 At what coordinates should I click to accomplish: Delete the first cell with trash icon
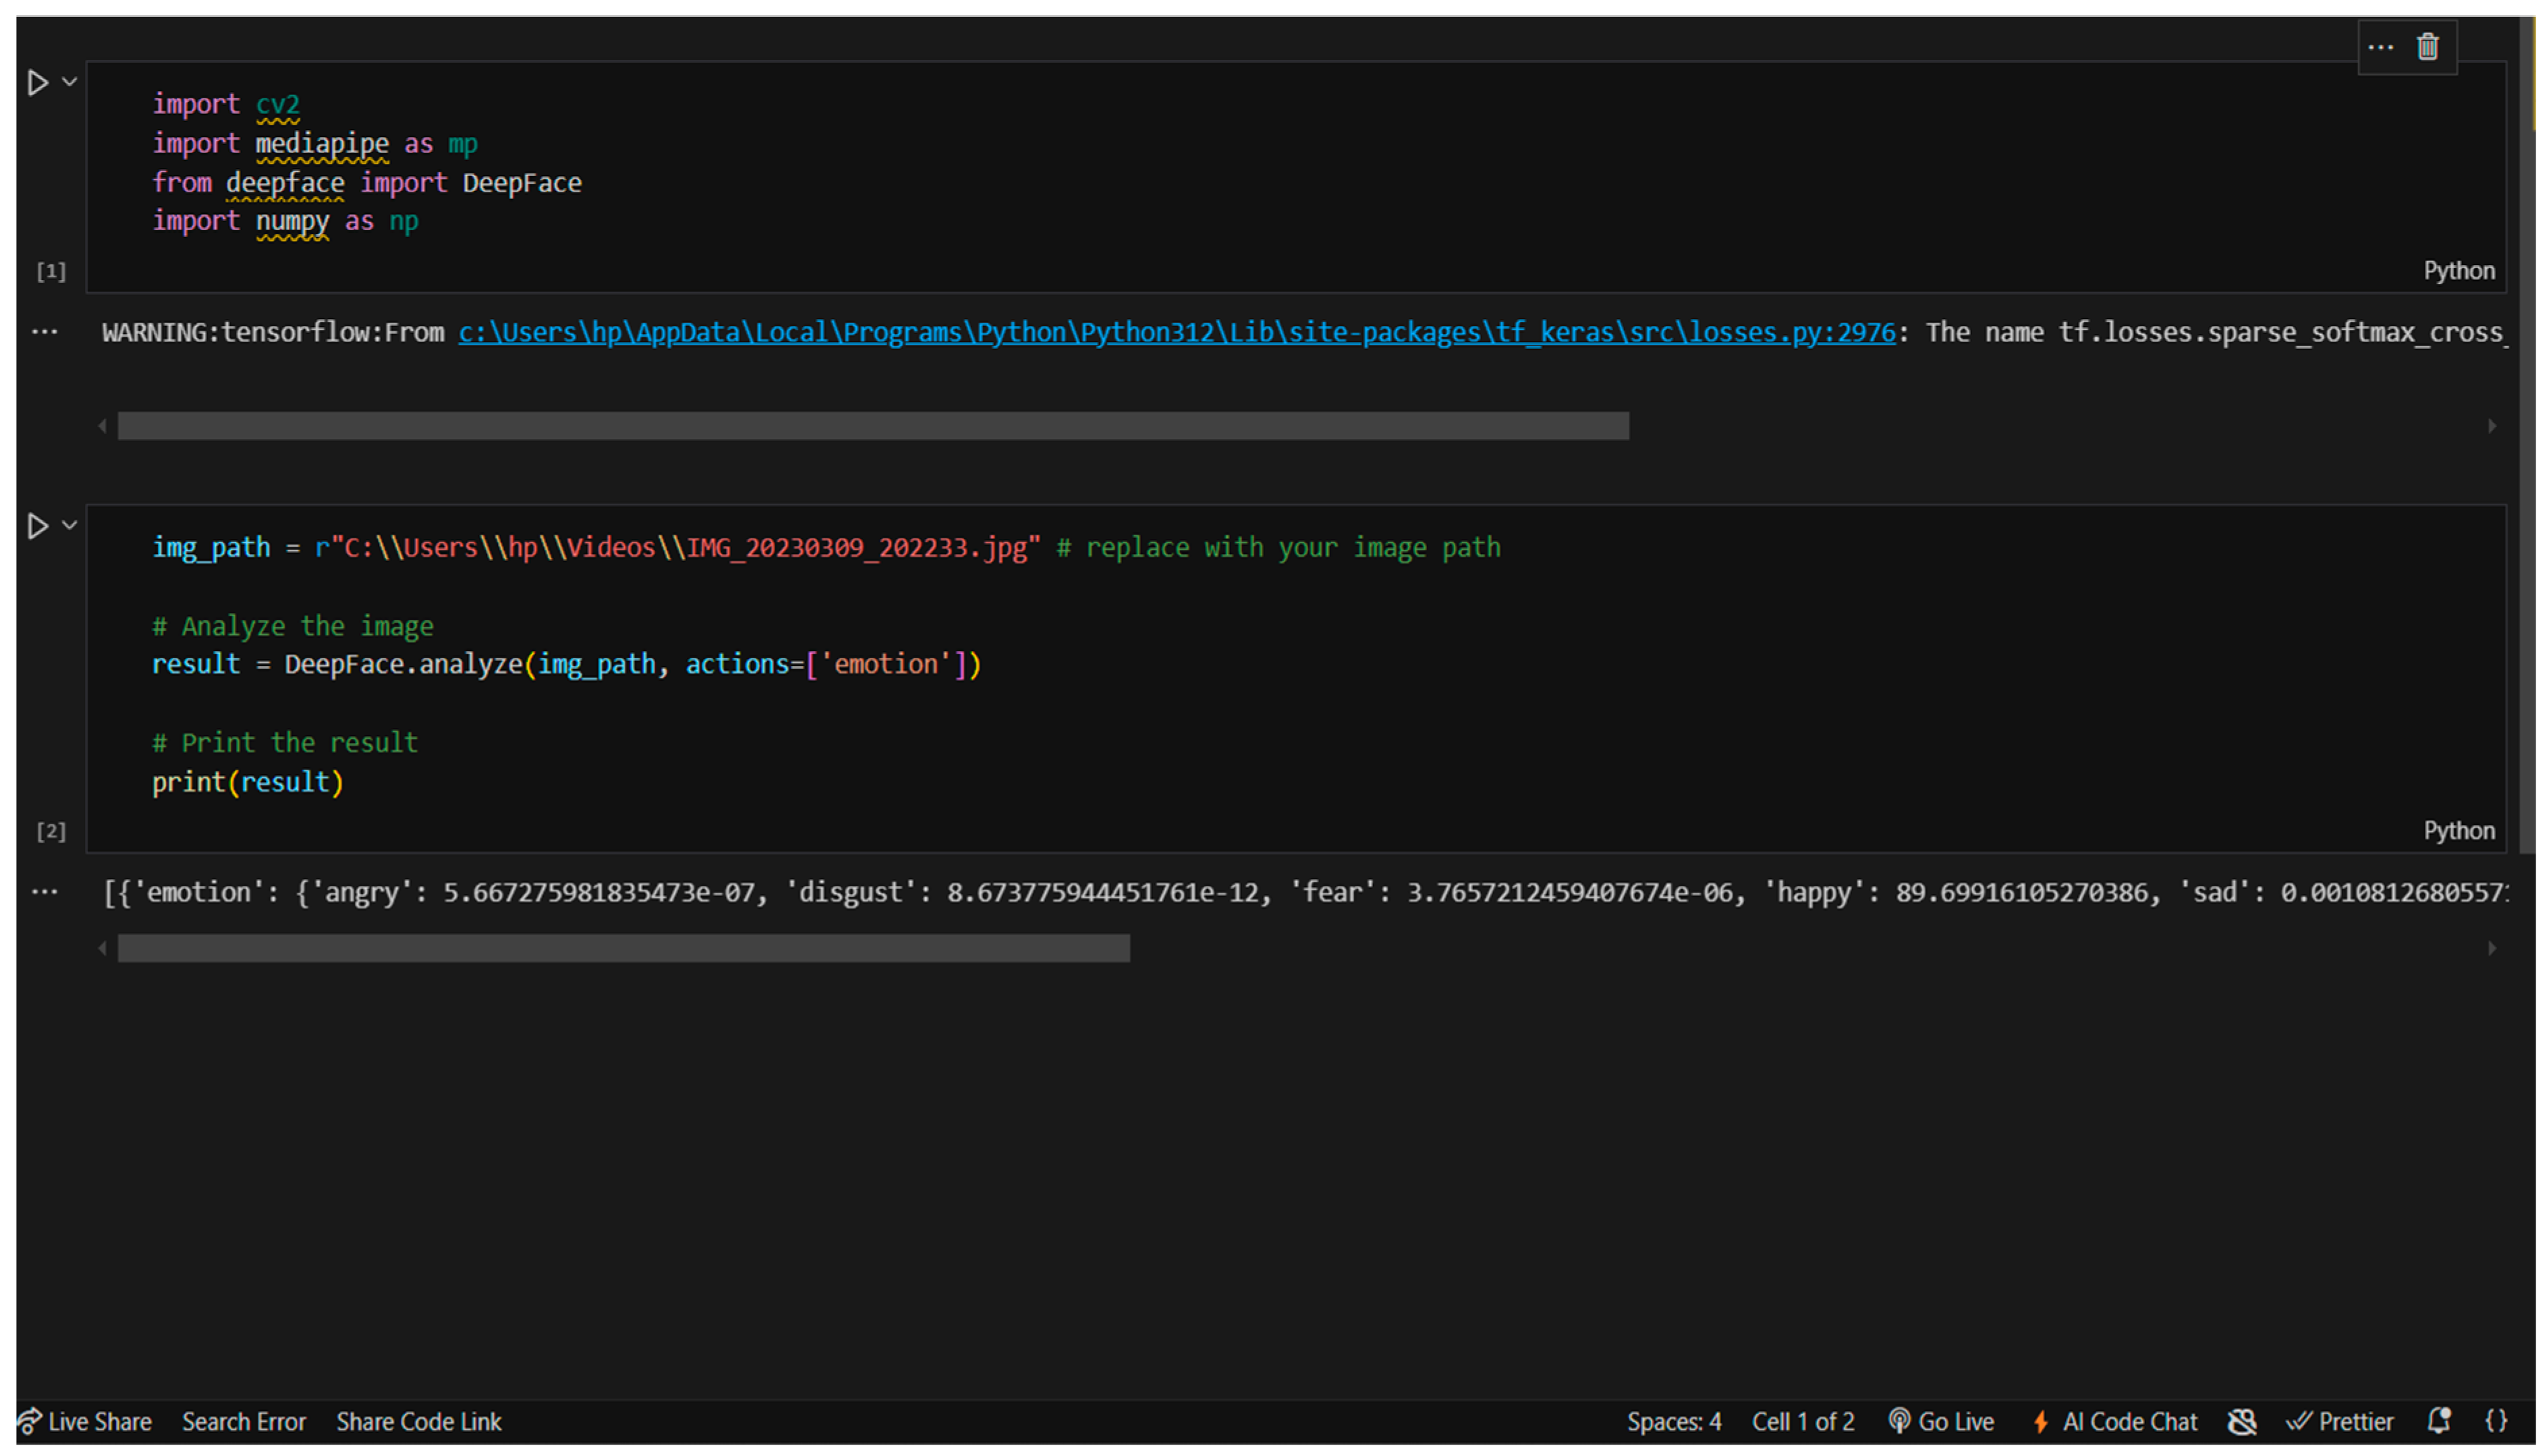coord(2427,47)
